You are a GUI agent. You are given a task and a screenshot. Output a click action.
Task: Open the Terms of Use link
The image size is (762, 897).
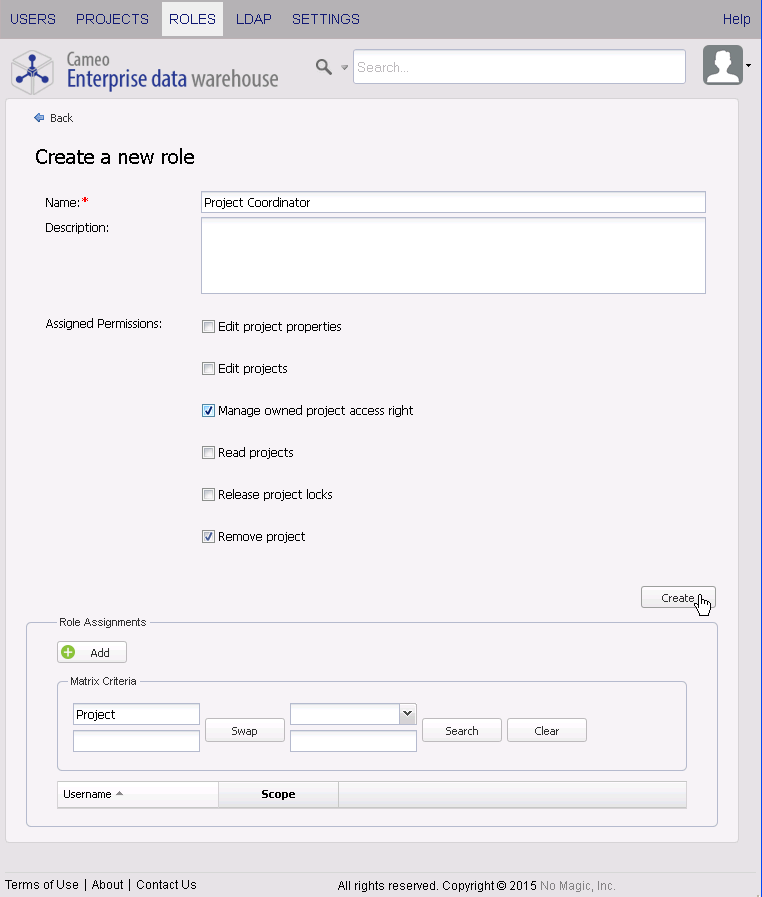(42, 884)
